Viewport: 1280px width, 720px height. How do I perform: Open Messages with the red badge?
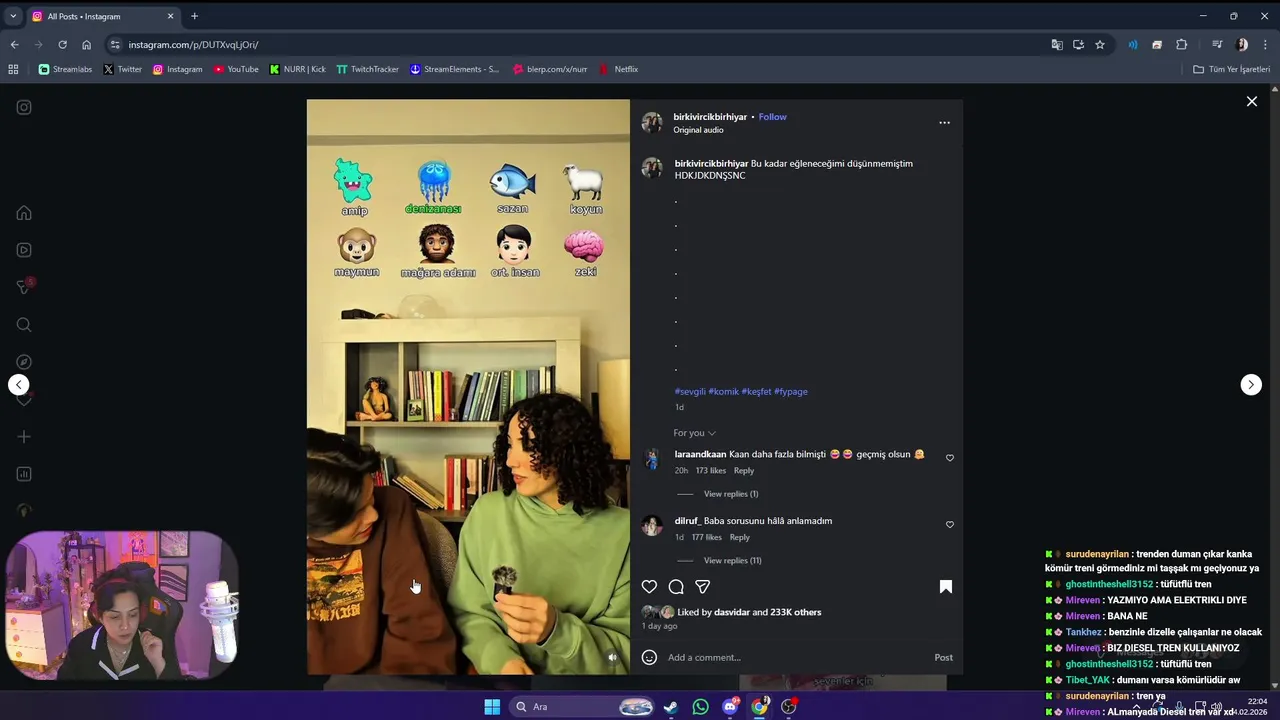coord(24,287)
